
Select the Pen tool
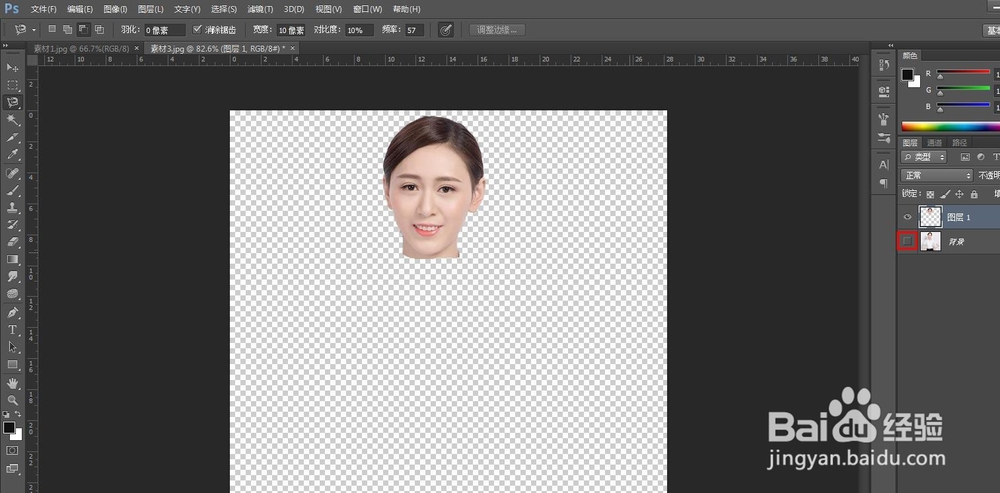[x=12, y=313]
